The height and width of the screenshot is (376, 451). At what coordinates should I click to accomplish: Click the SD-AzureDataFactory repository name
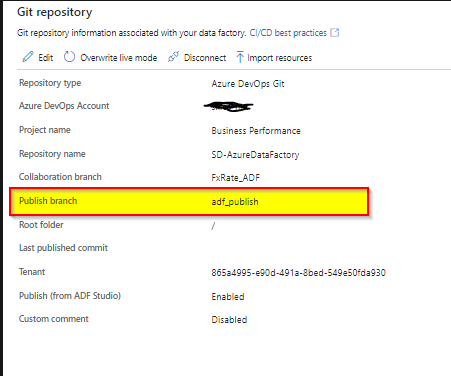click(x=255, y=155)
